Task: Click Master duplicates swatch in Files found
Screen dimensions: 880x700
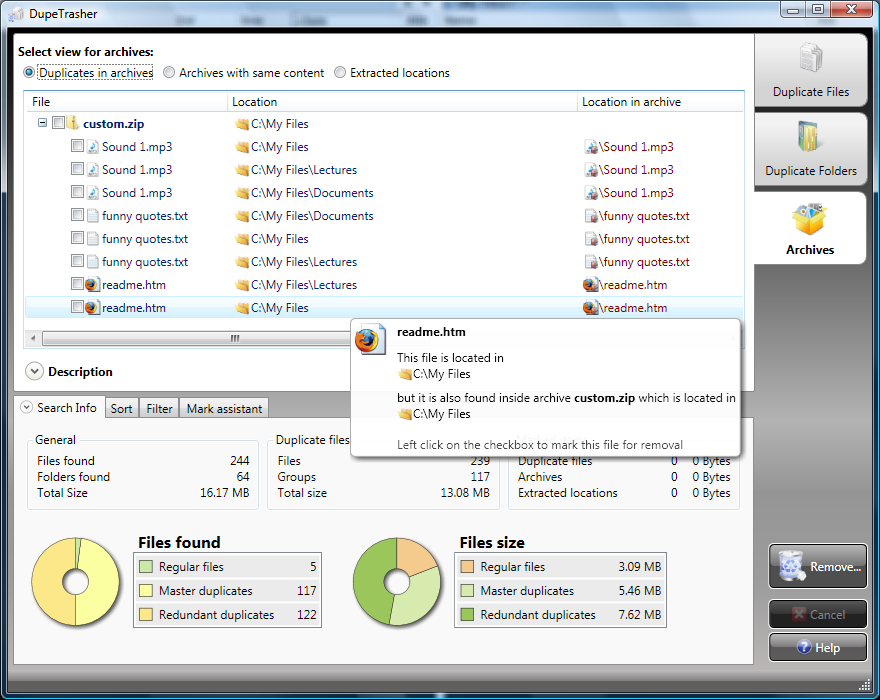Action: [146, 591]
